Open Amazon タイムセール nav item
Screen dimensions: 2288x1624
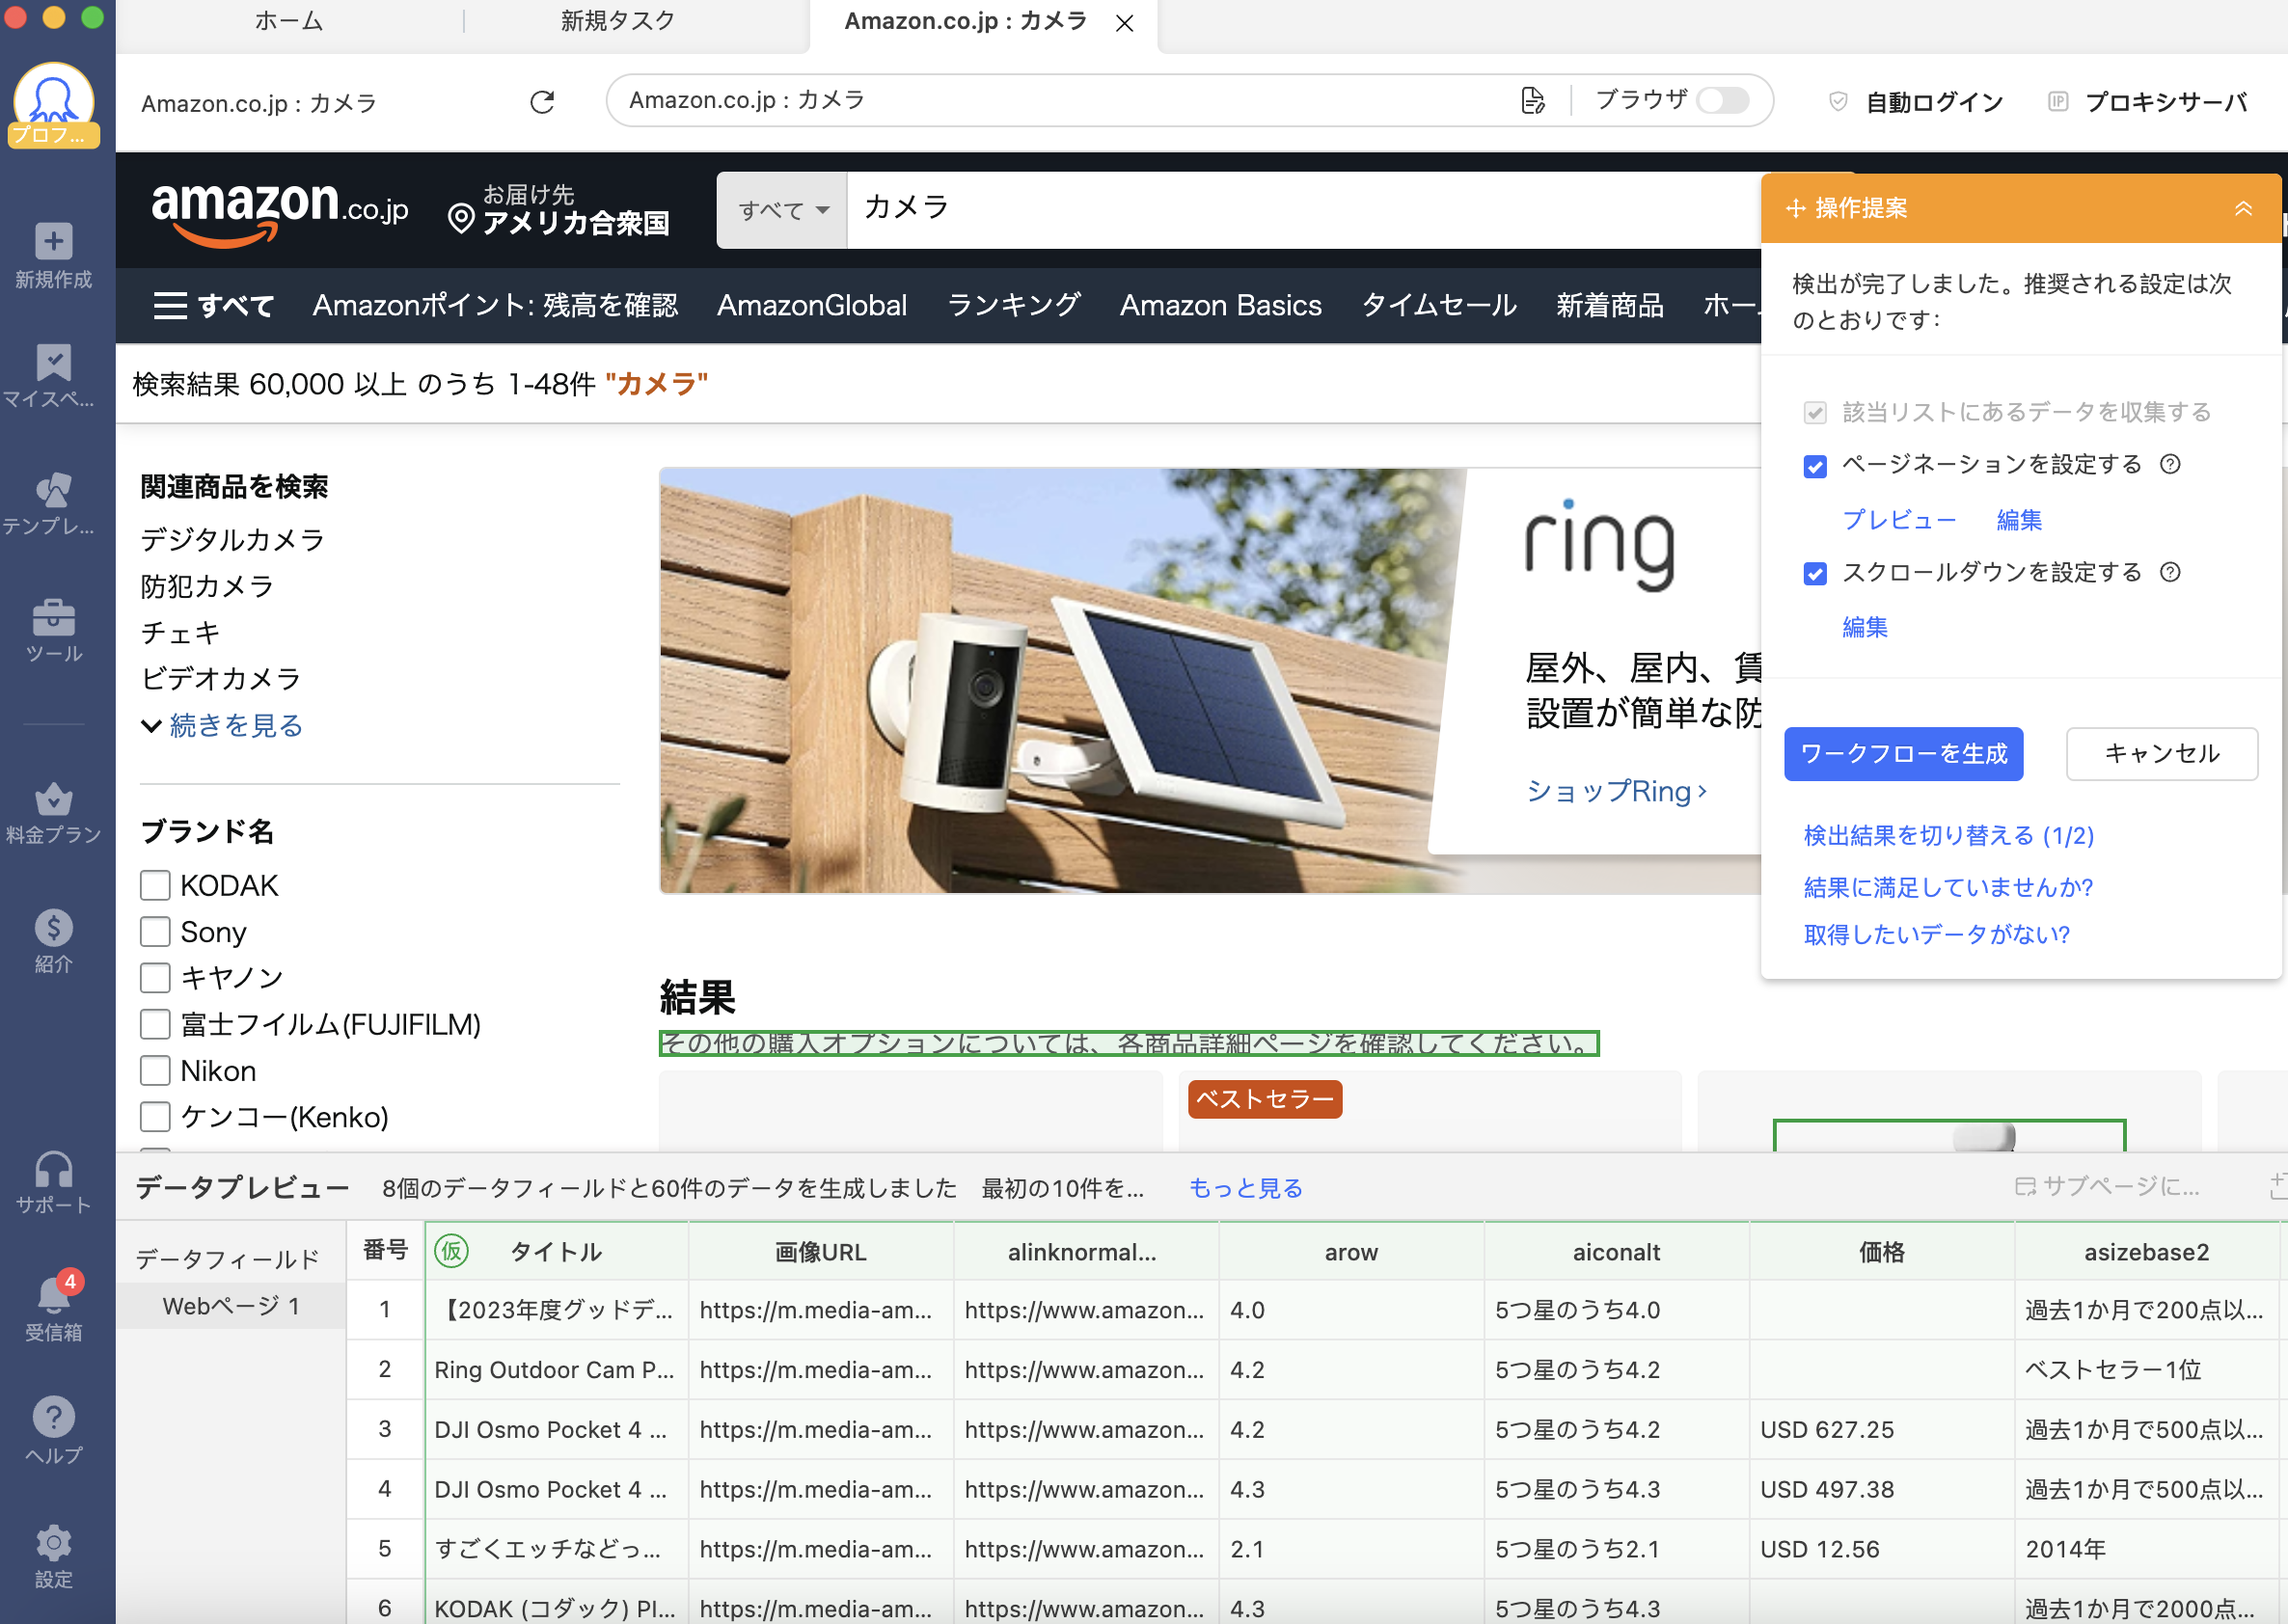click(1439, 305)
